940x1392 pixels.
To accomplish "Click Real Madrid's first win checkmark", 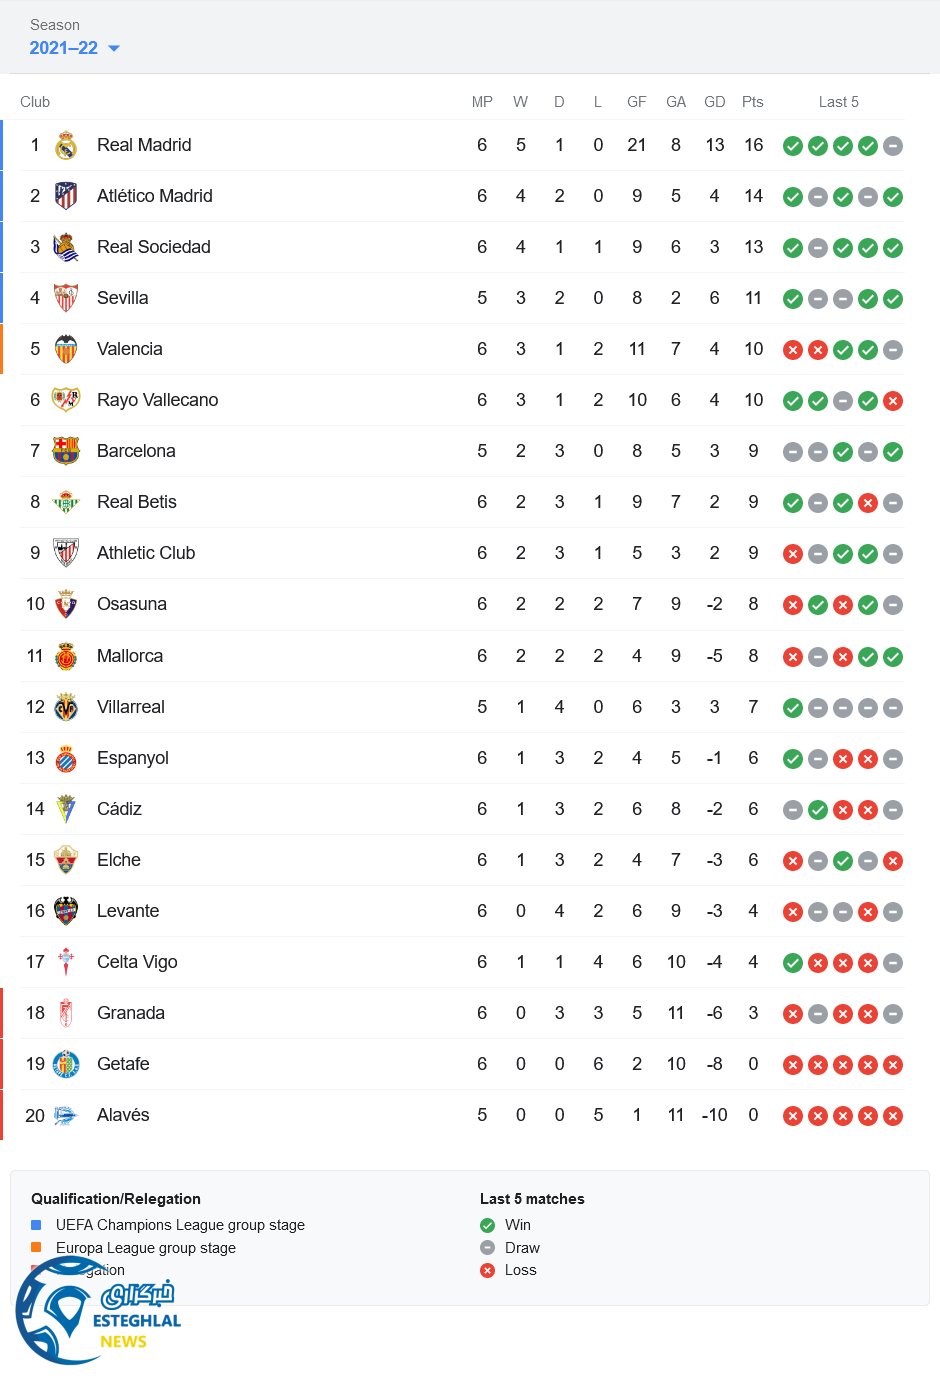I will (793, 146).
